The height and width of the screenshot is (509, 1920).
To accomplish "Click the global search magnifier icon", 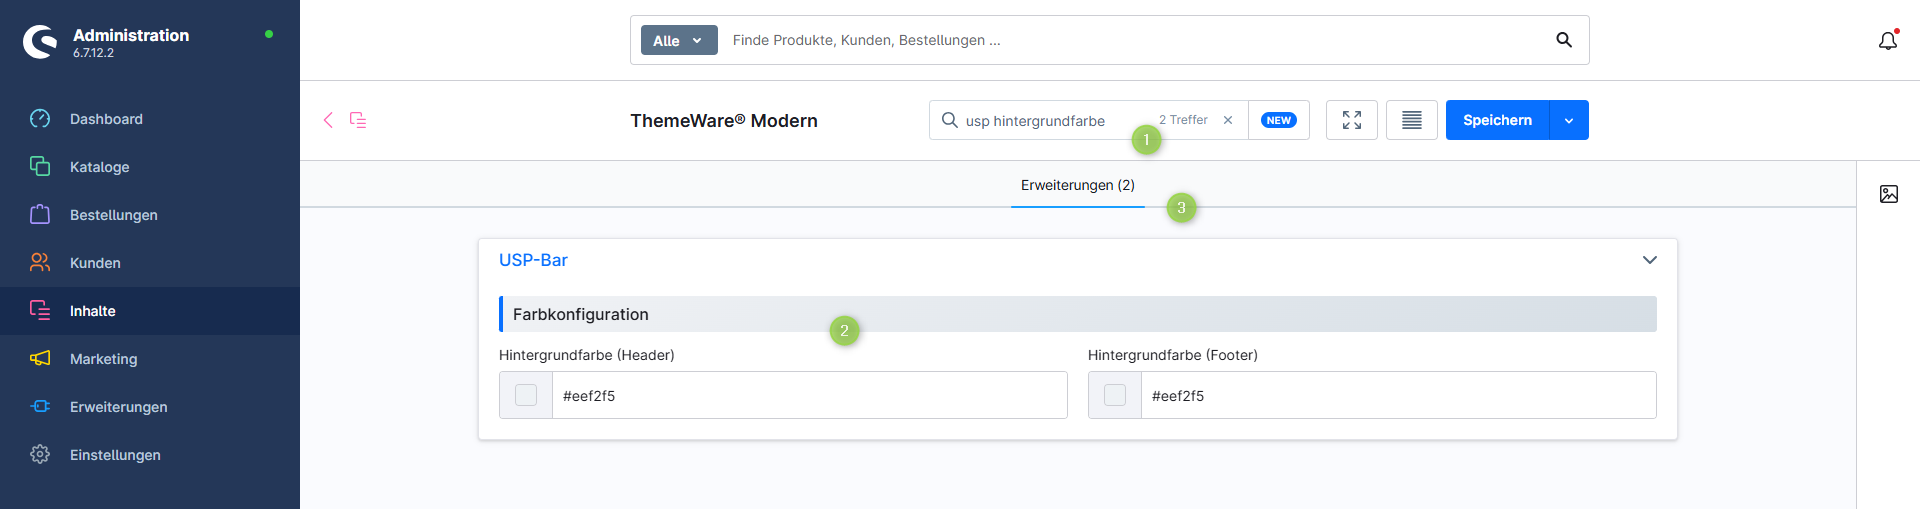I will (x=1564, y=40).
